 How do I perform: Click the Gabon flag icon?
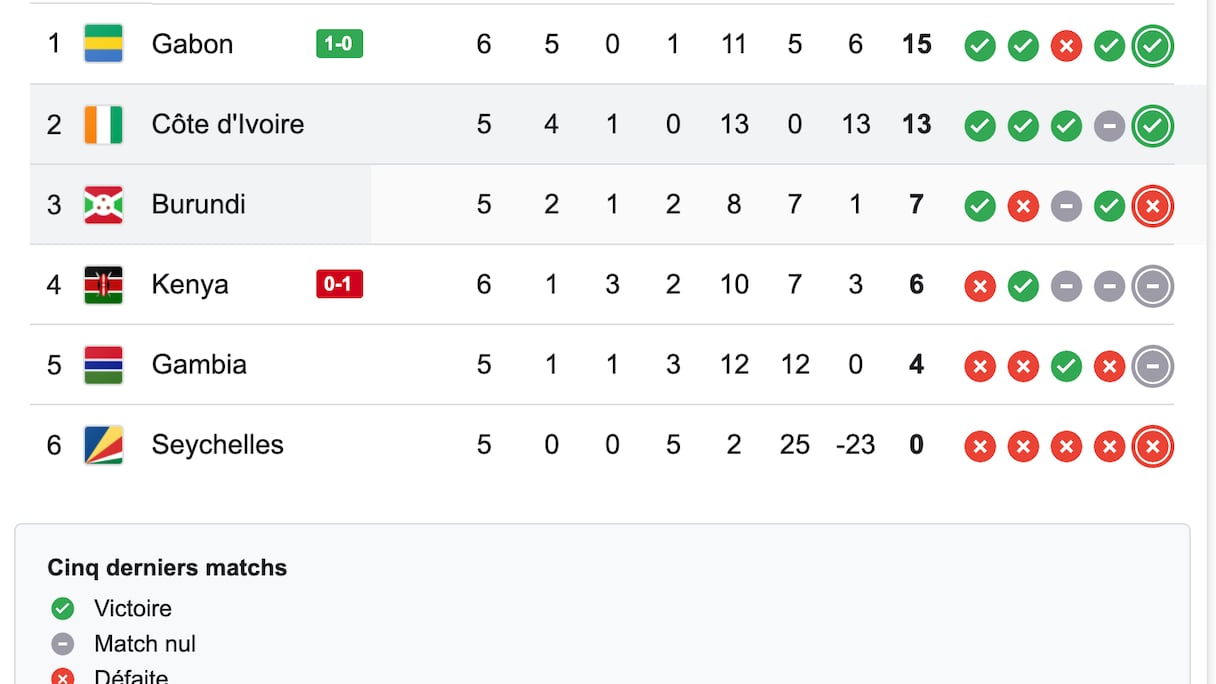point(103,44)
